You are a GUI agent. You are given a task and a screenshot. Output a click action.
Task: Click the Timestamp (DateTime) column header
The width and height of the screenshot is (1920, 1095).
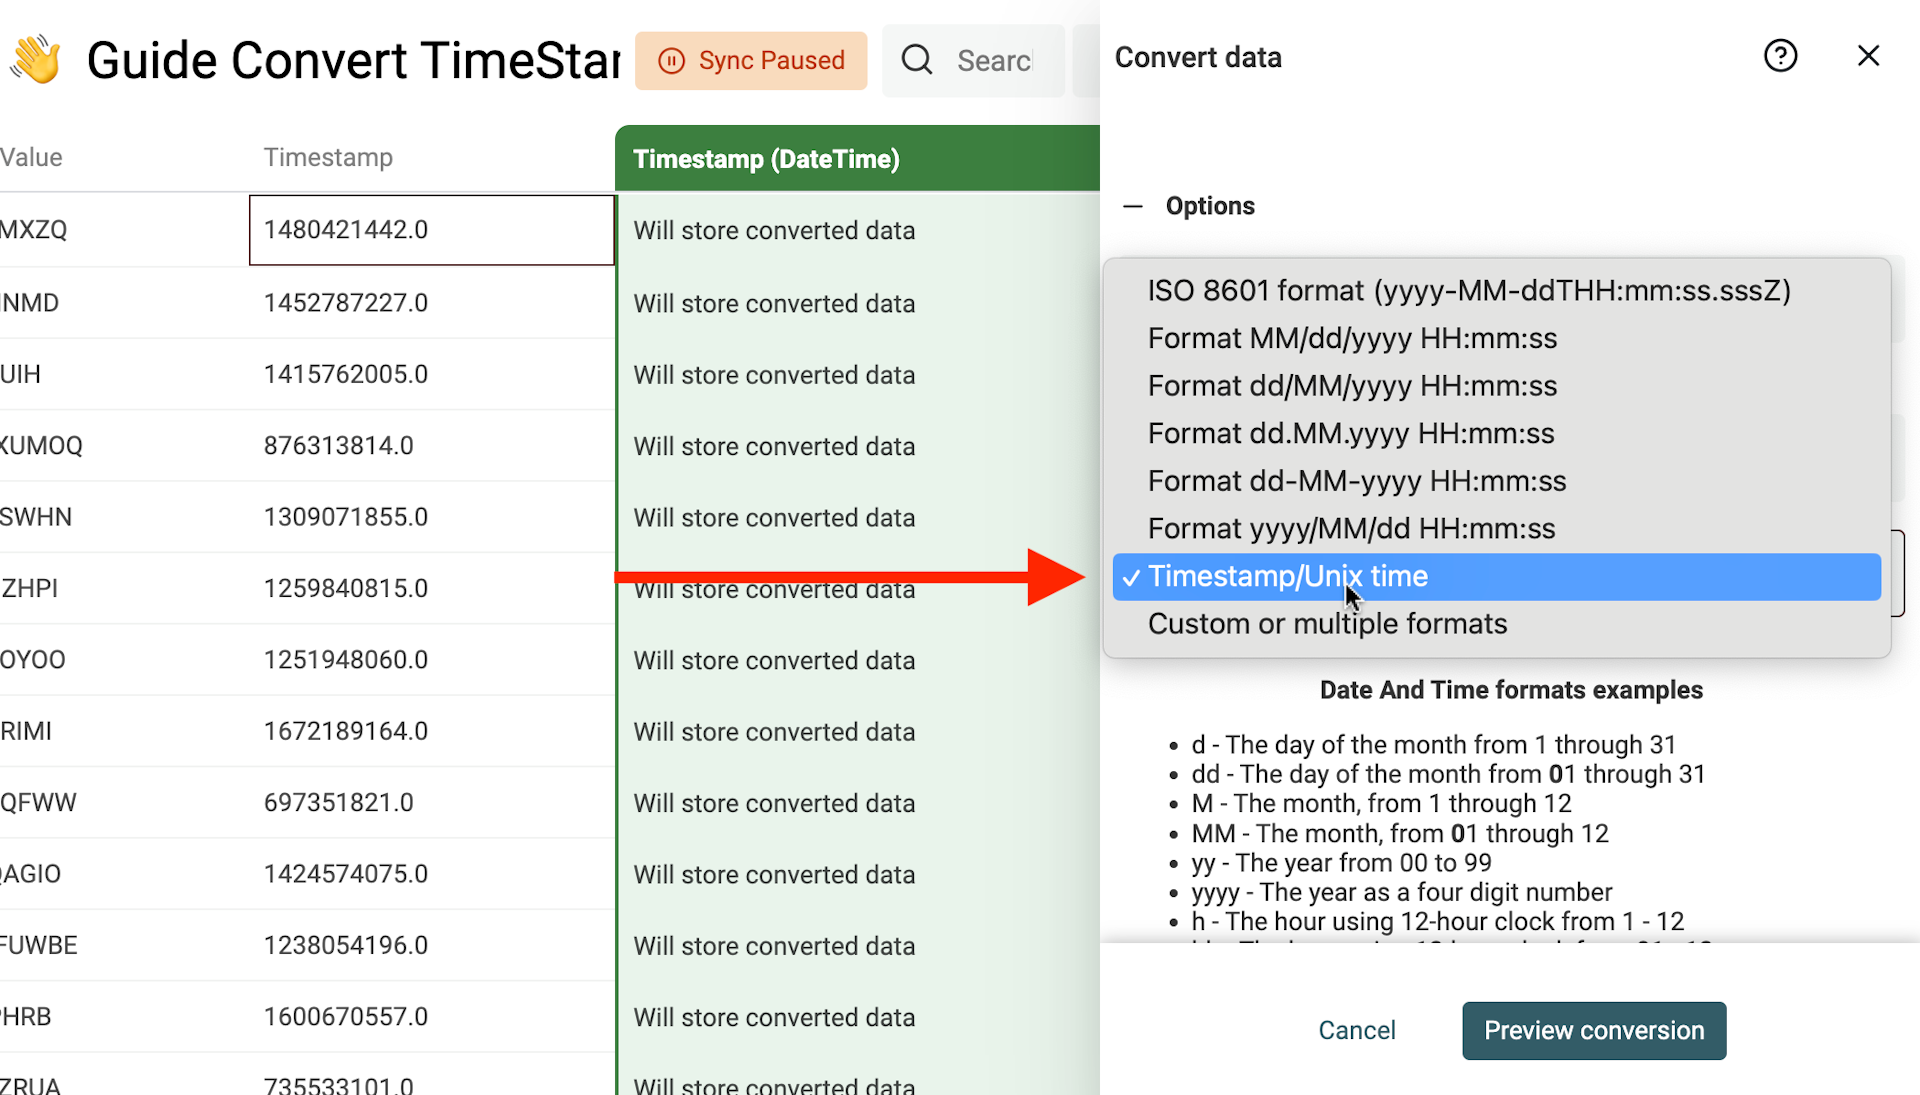click(766, 158)
